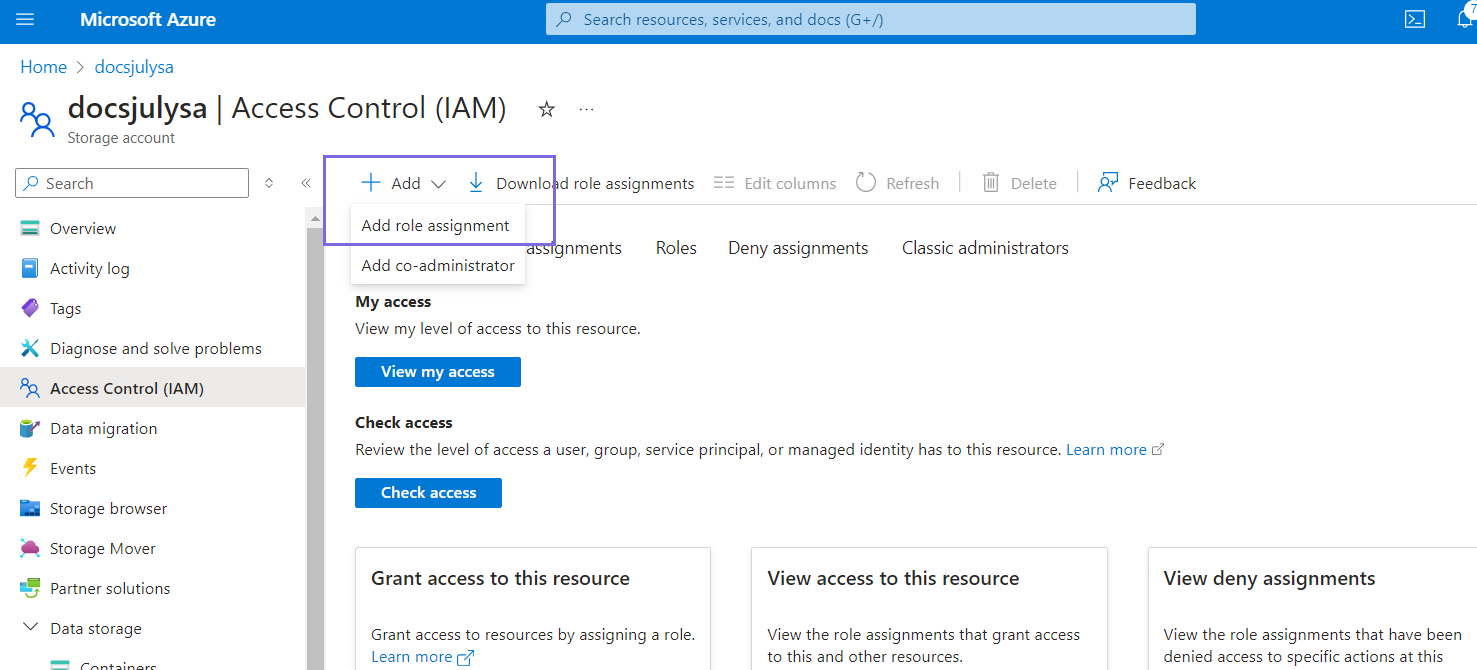Launch Cloud Shell from top bar
Viewport: 1477px width, 670px height.
pos(1415,20)
